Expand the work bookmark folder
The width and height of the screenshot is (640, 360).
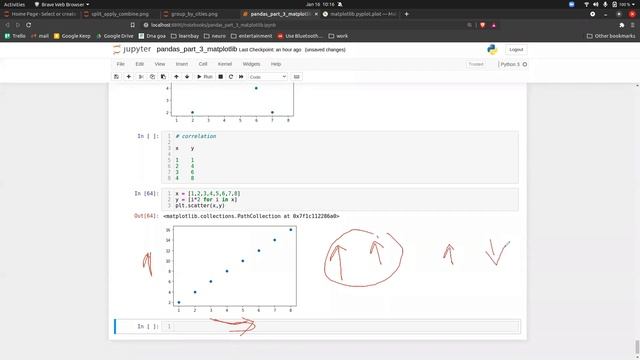[x=338, y=36]
